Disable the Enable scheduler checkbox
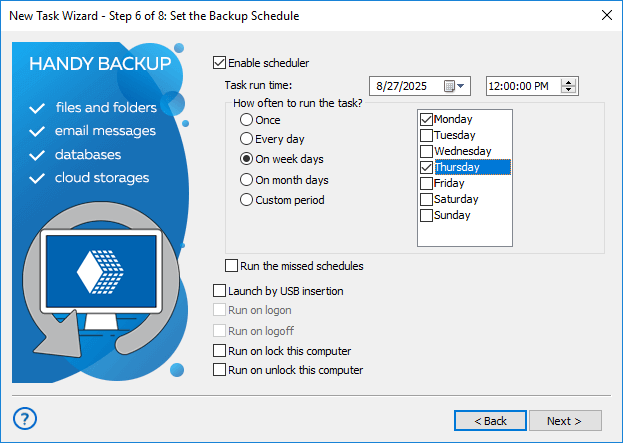This screenshot has height=443, width=623. click(x=220, y=63)
